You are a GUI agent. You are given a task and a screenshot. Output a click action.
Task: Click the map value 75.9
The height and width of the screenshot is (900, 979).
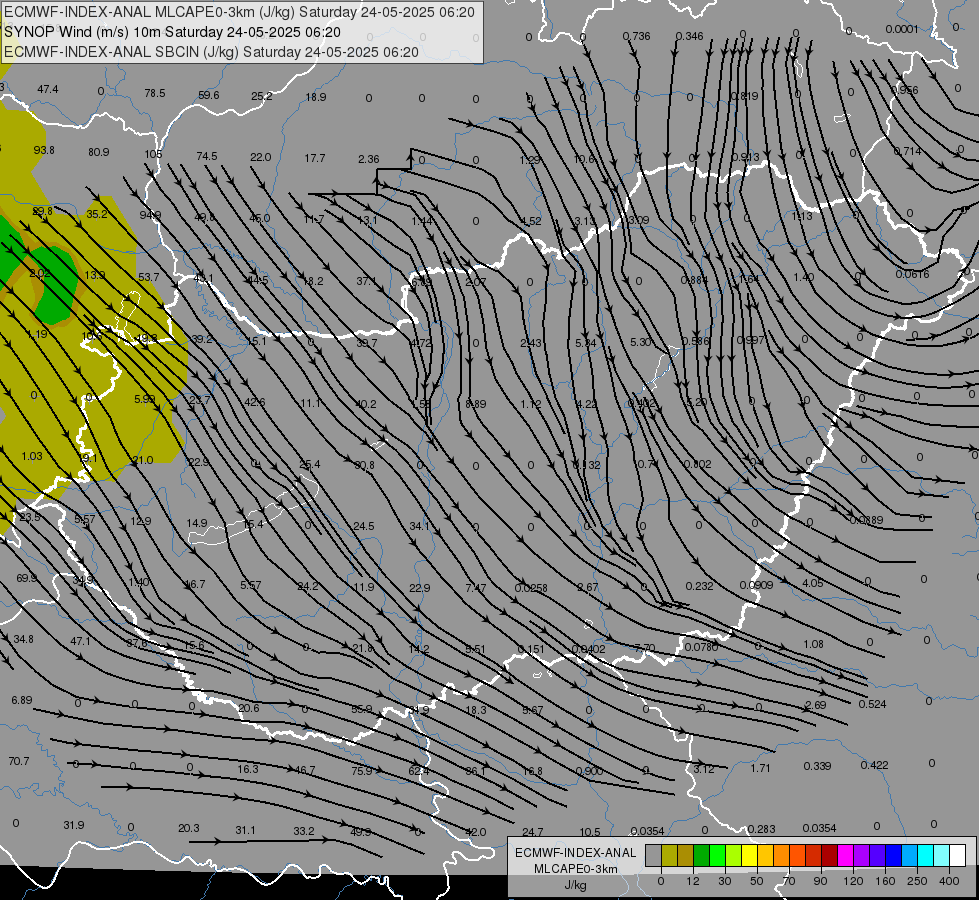click(362, 771)
